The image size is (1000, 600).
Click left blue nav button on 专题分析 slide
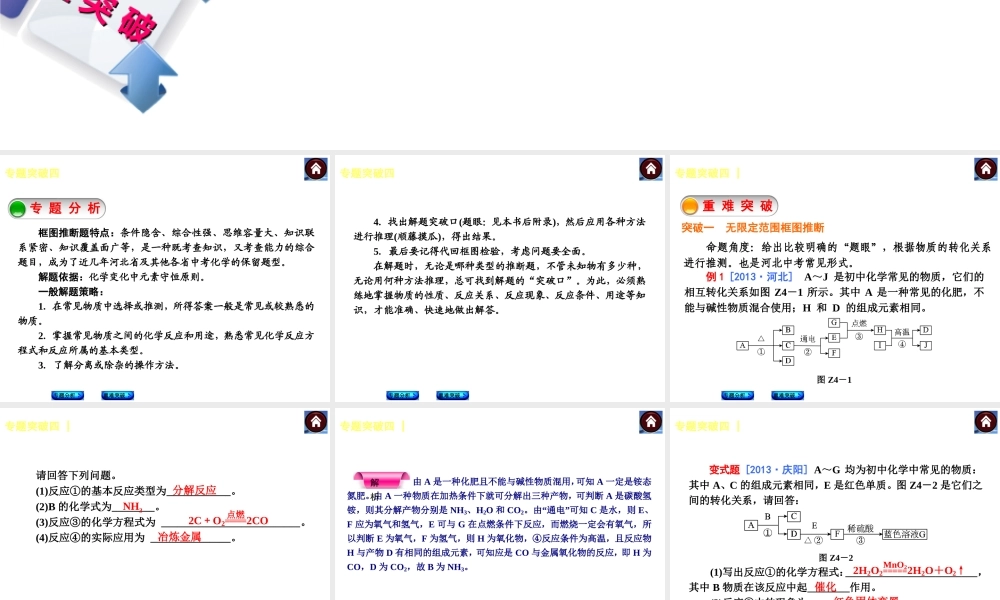pyautogui.click(x=68, y=395)
